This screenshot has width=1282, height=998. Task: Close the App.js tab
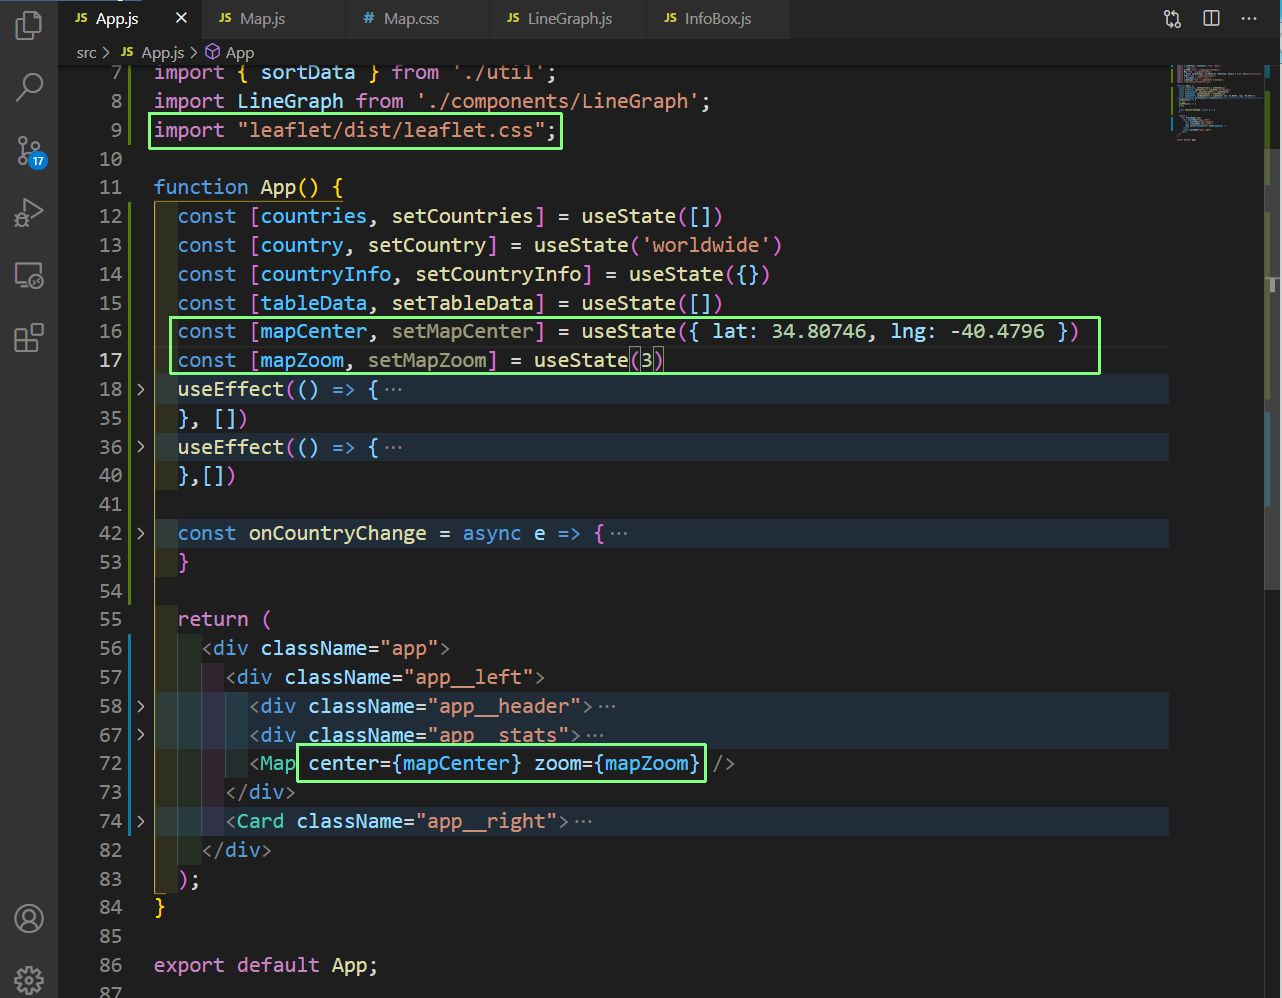tap(181, 18)
